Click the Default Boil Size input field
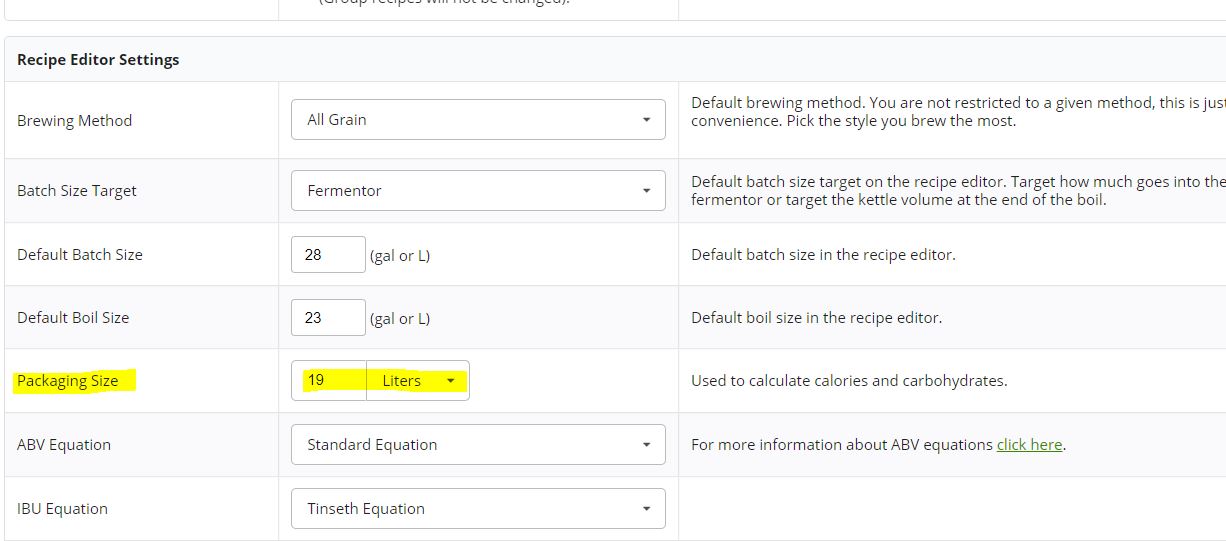The height and width of the screenshot is (541, 1226). [x=328, y=318]
